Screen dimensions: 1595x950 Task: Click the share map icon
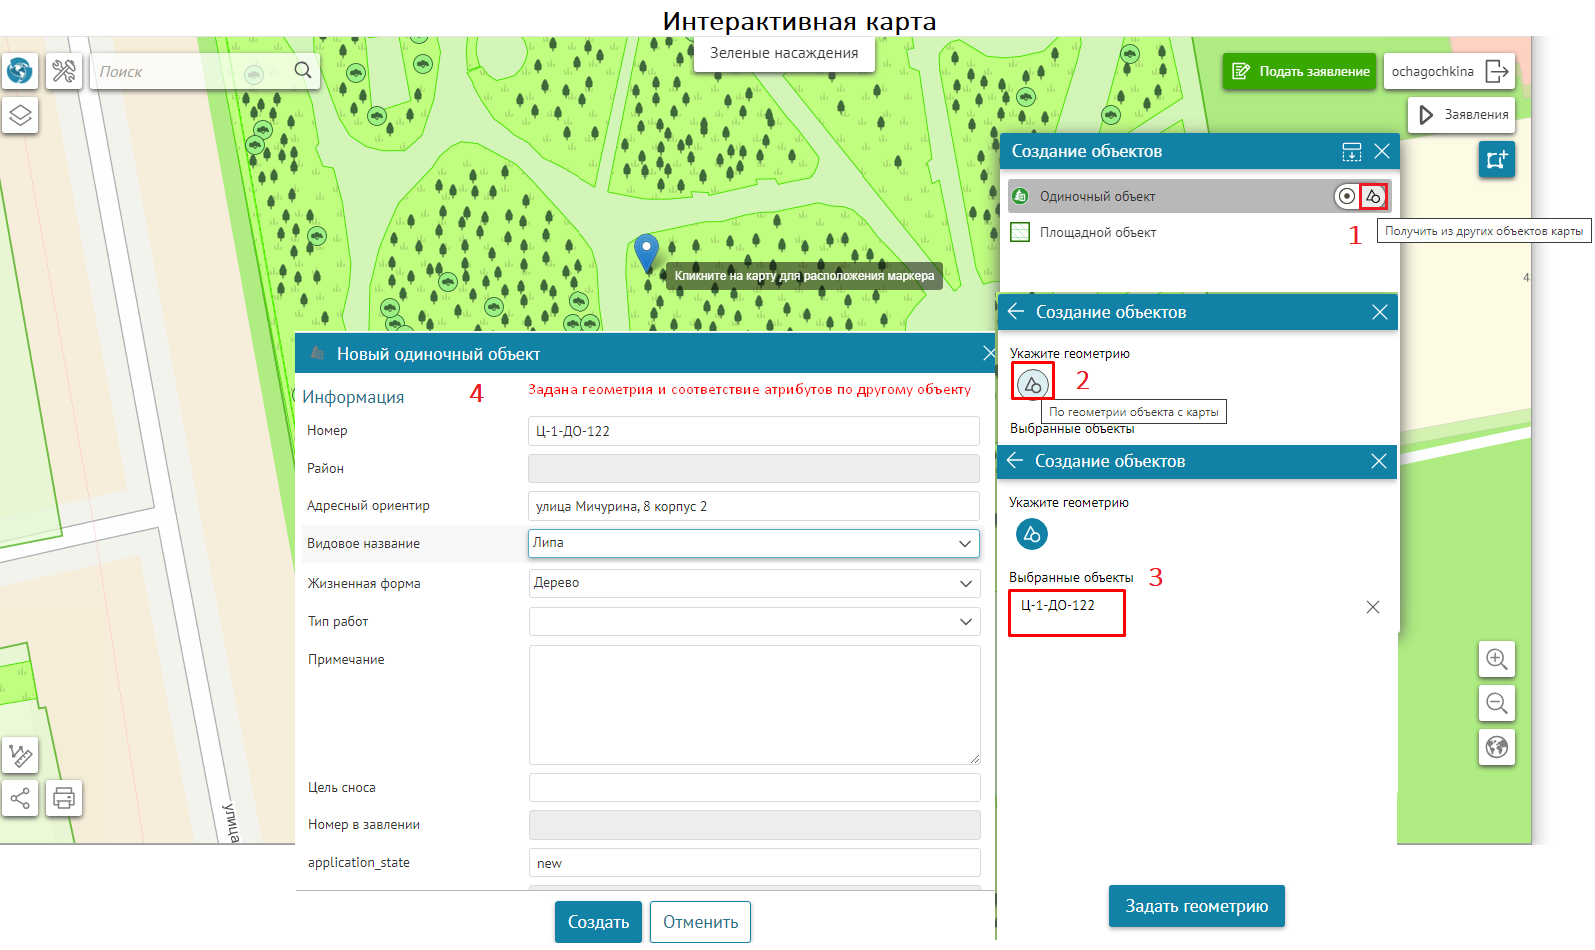point(20,798)
